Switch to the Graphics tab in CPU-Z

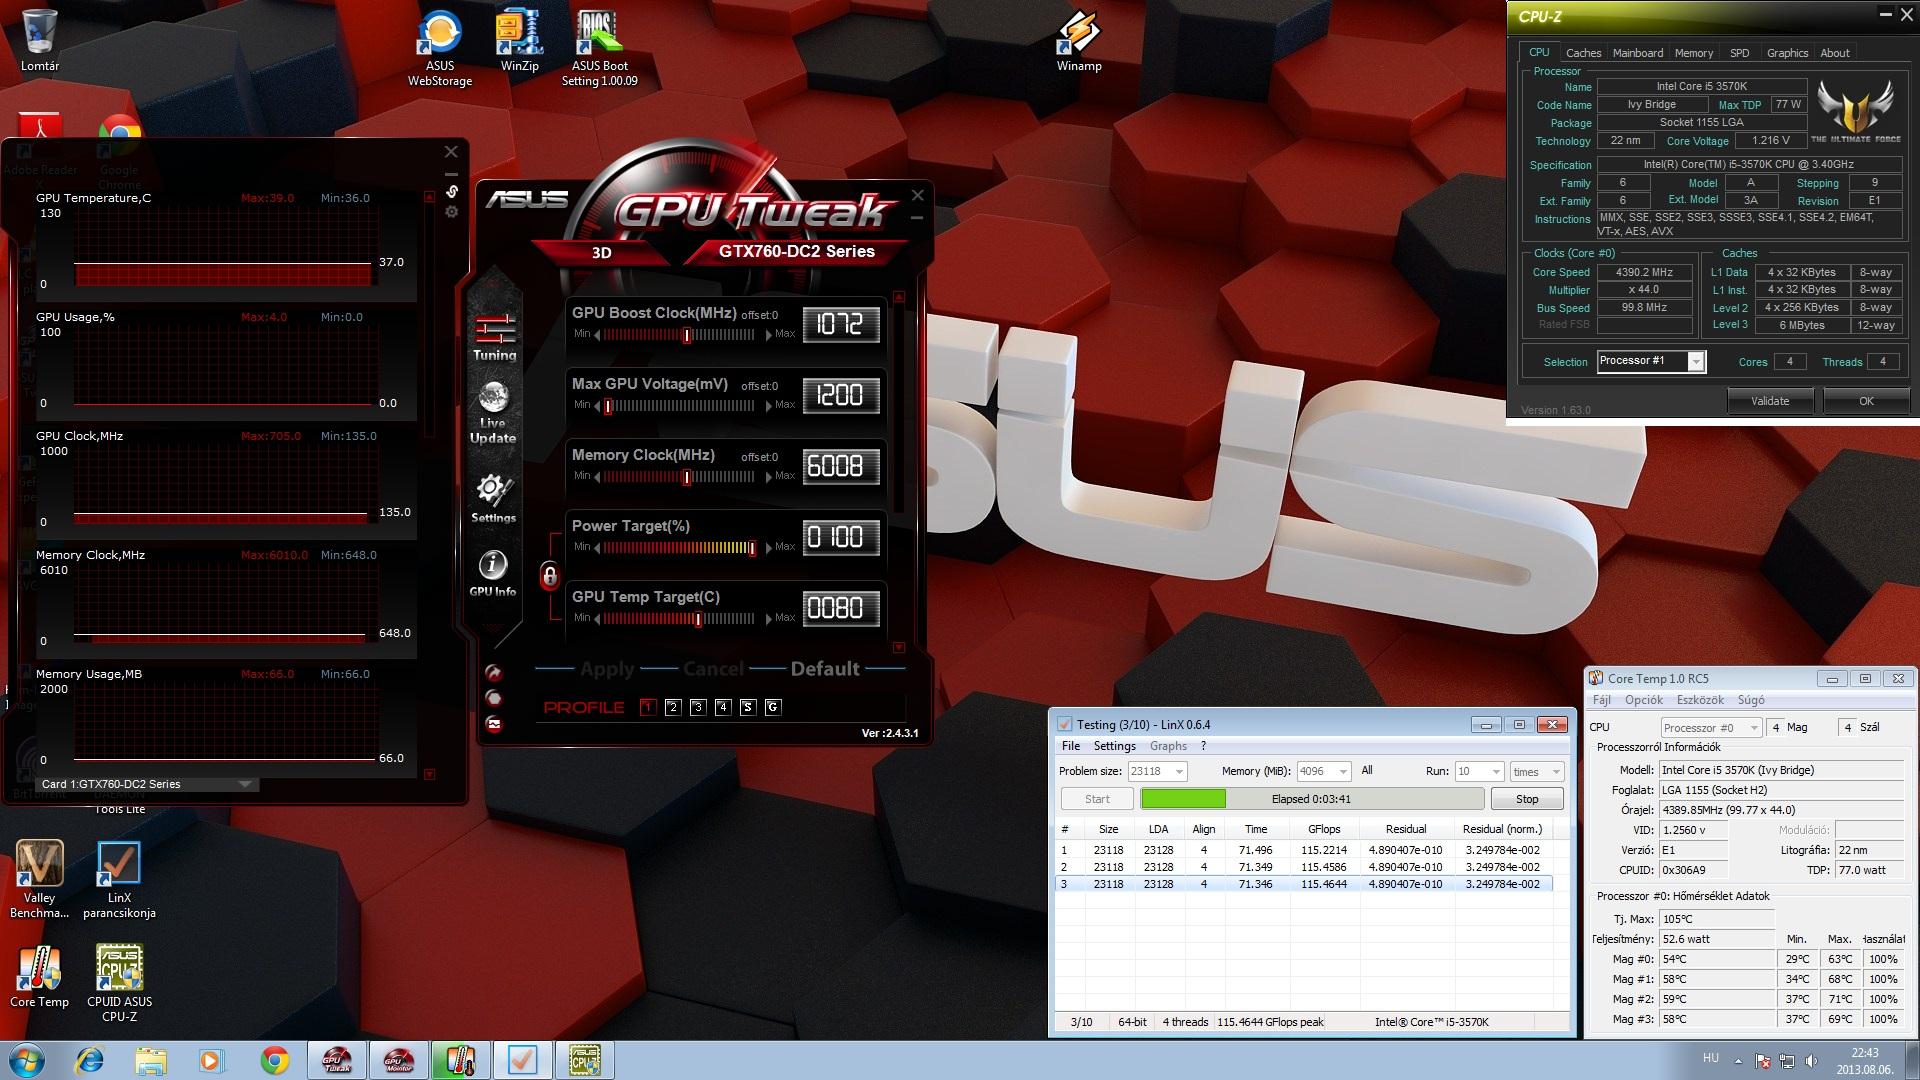pos(1787,53)
